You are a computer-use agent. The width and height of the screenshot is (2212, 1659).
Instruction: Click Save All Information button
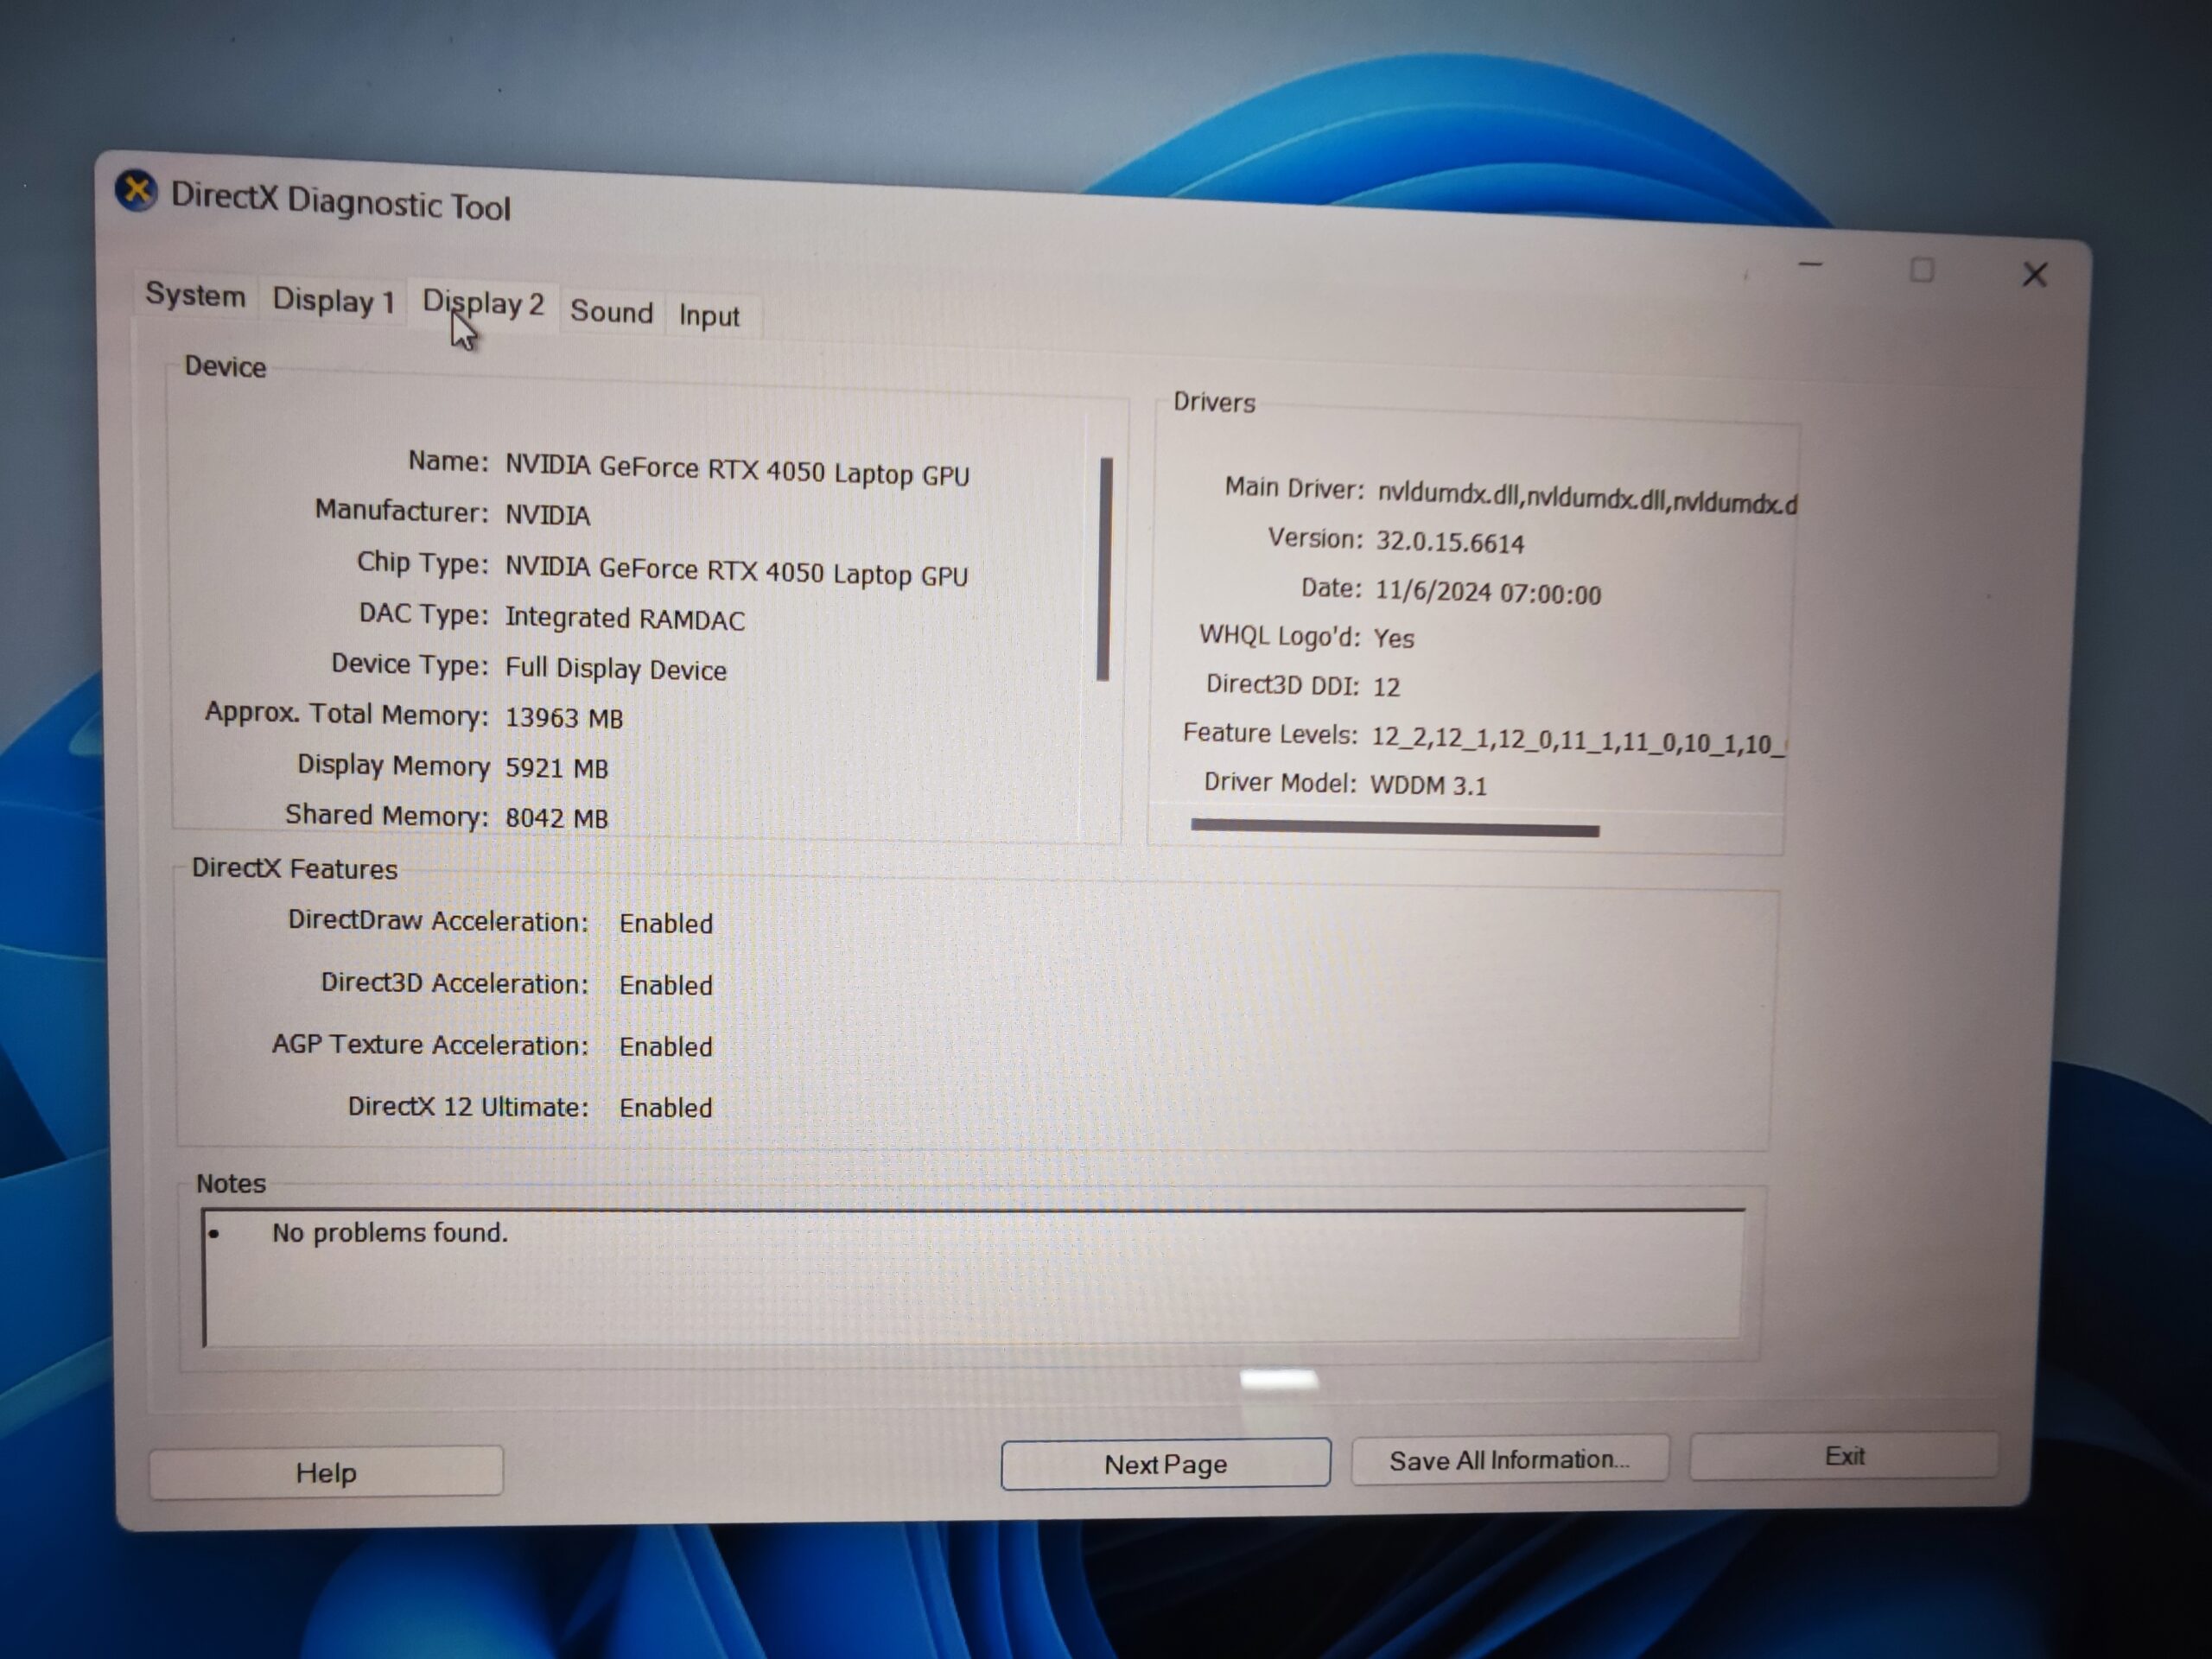(x=1509, y=1460)
